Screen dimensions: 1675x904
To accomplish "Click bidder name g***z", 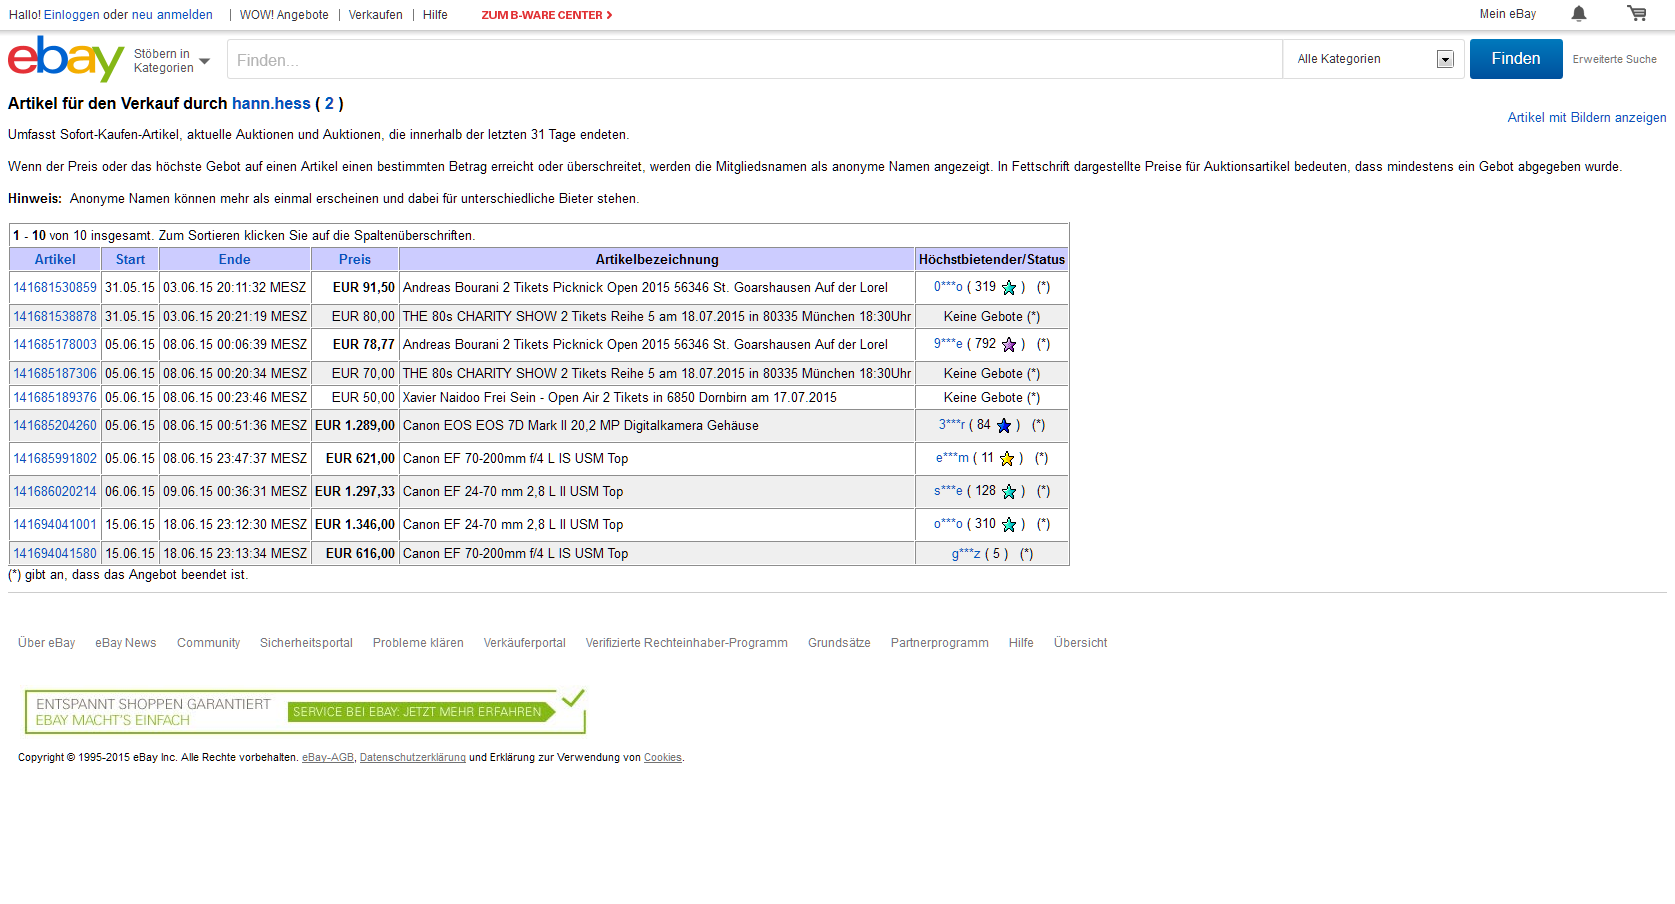I will click(966, 554).
